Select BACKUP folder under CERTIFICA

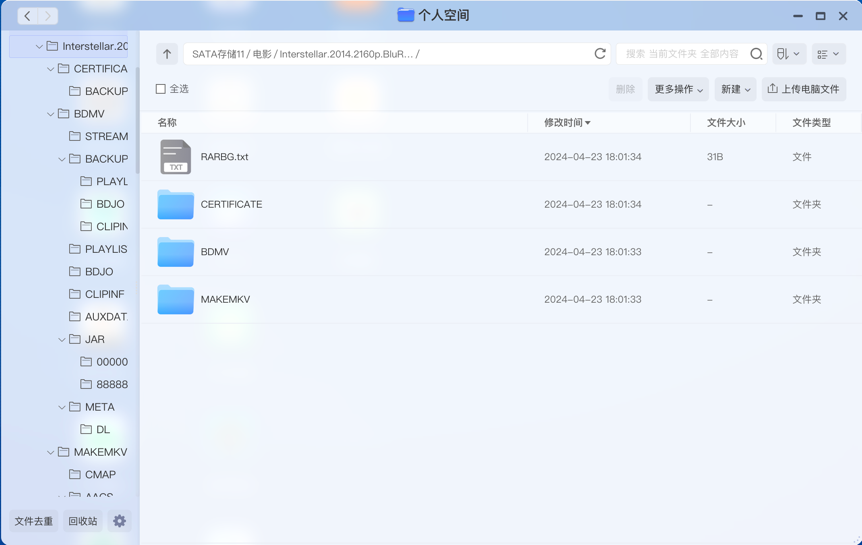[x=98, y=91]
